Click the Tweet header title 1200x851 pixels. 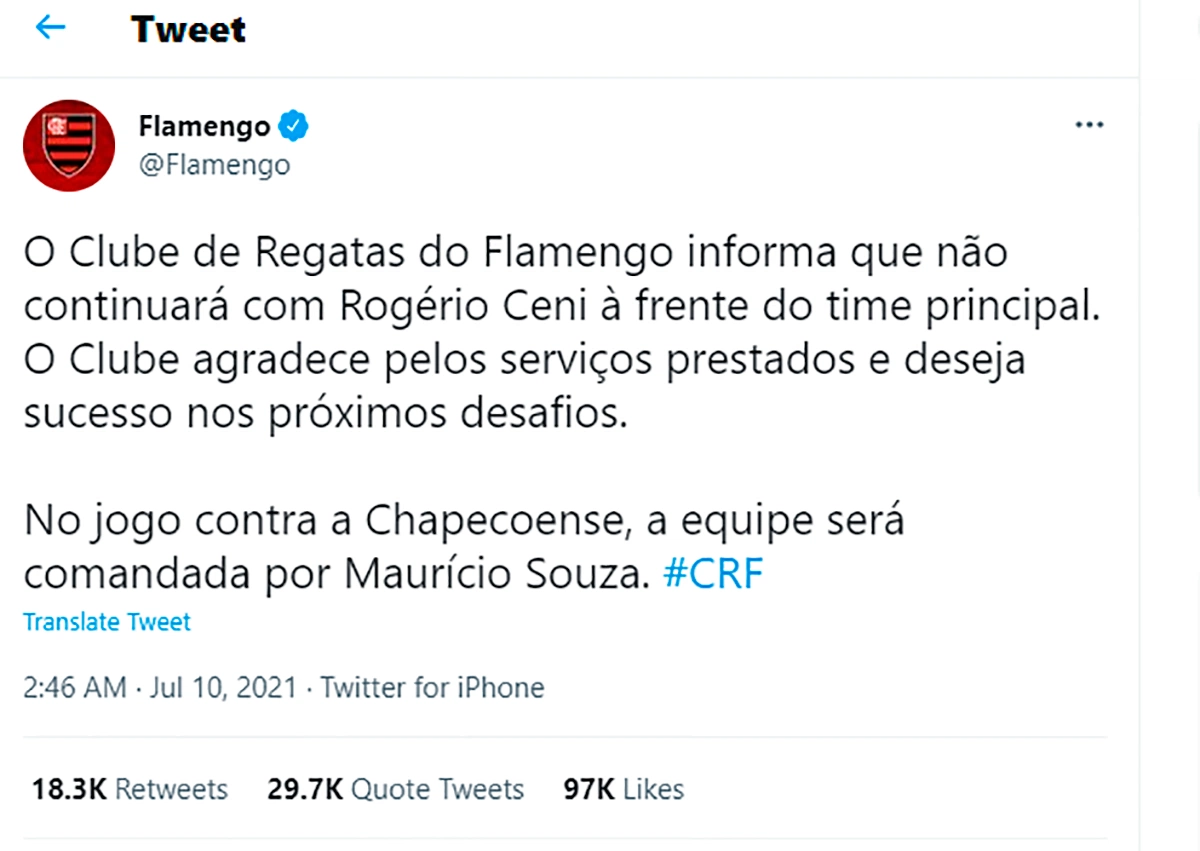[188, 30]
